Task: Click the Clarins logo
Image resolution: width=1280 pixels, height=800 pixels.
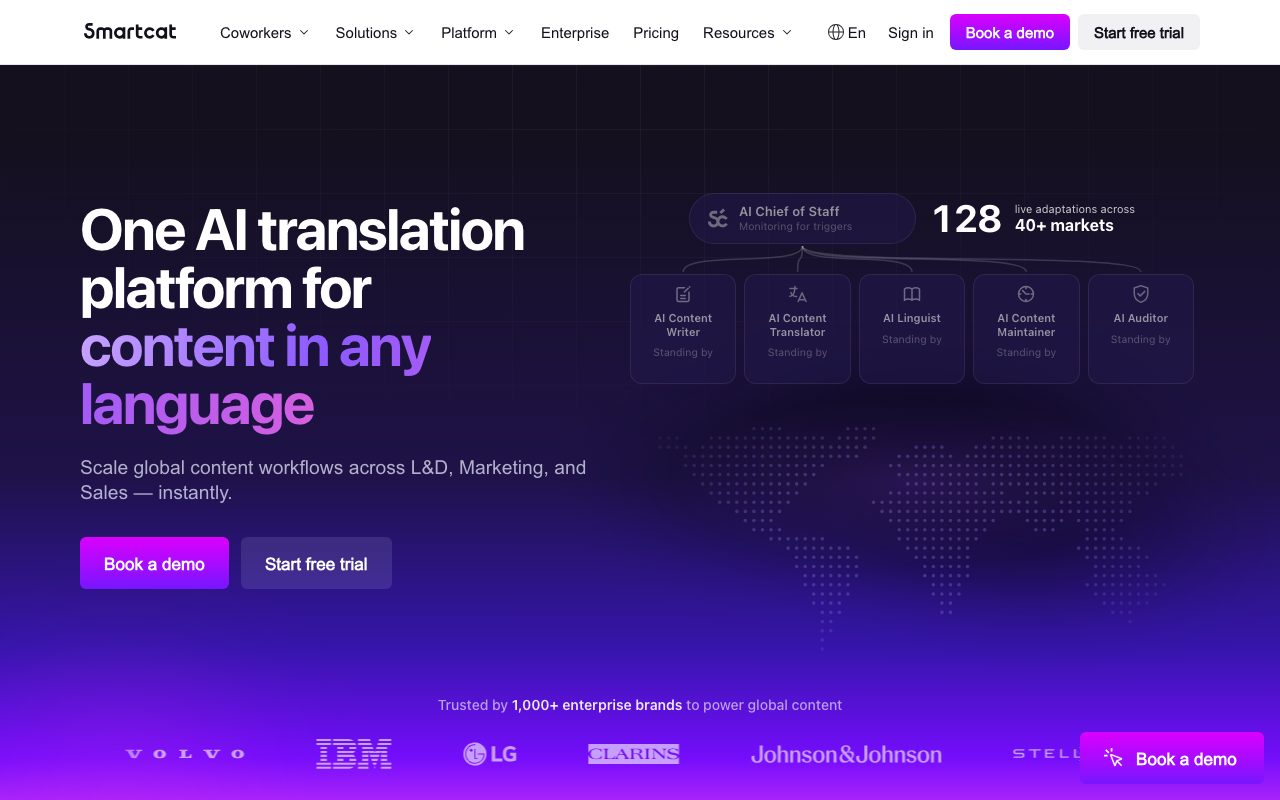Action: pyautogui.click(x=633, y=754)
